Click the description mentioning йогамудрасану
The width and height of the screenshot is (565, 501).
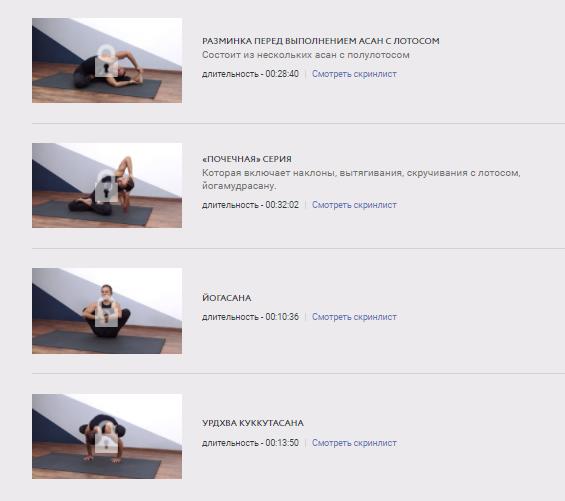(x=361, y=179)
